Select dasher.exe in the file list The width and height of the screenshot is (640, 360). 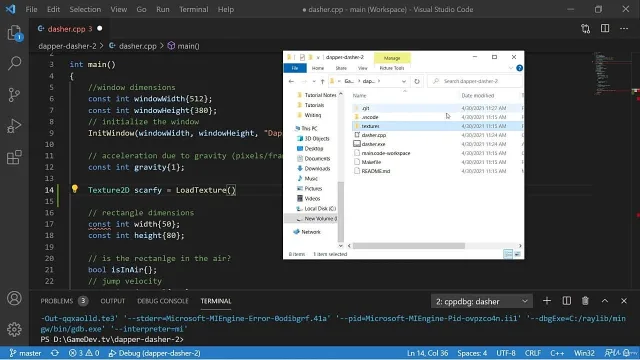373,144
